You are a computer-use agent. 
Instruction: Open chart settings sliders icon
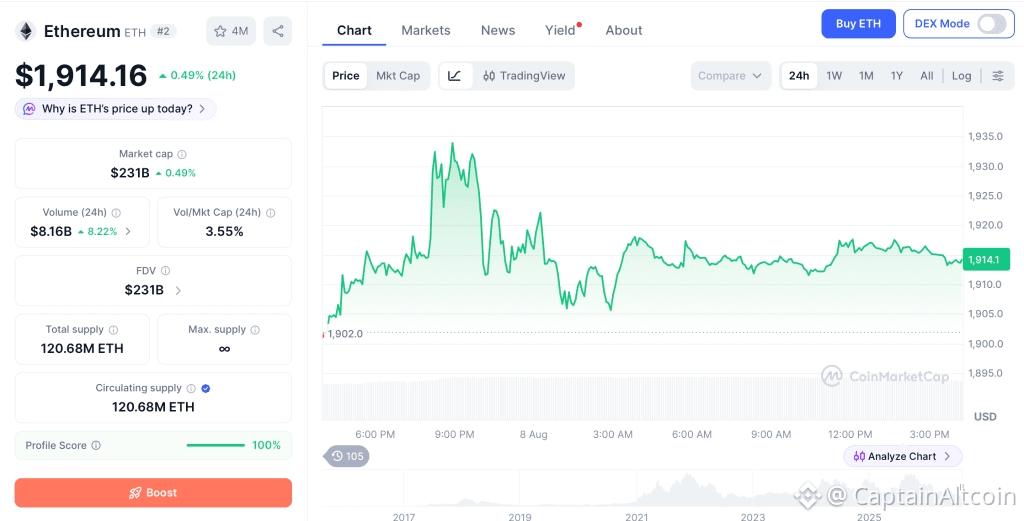[x=998, y=76]
